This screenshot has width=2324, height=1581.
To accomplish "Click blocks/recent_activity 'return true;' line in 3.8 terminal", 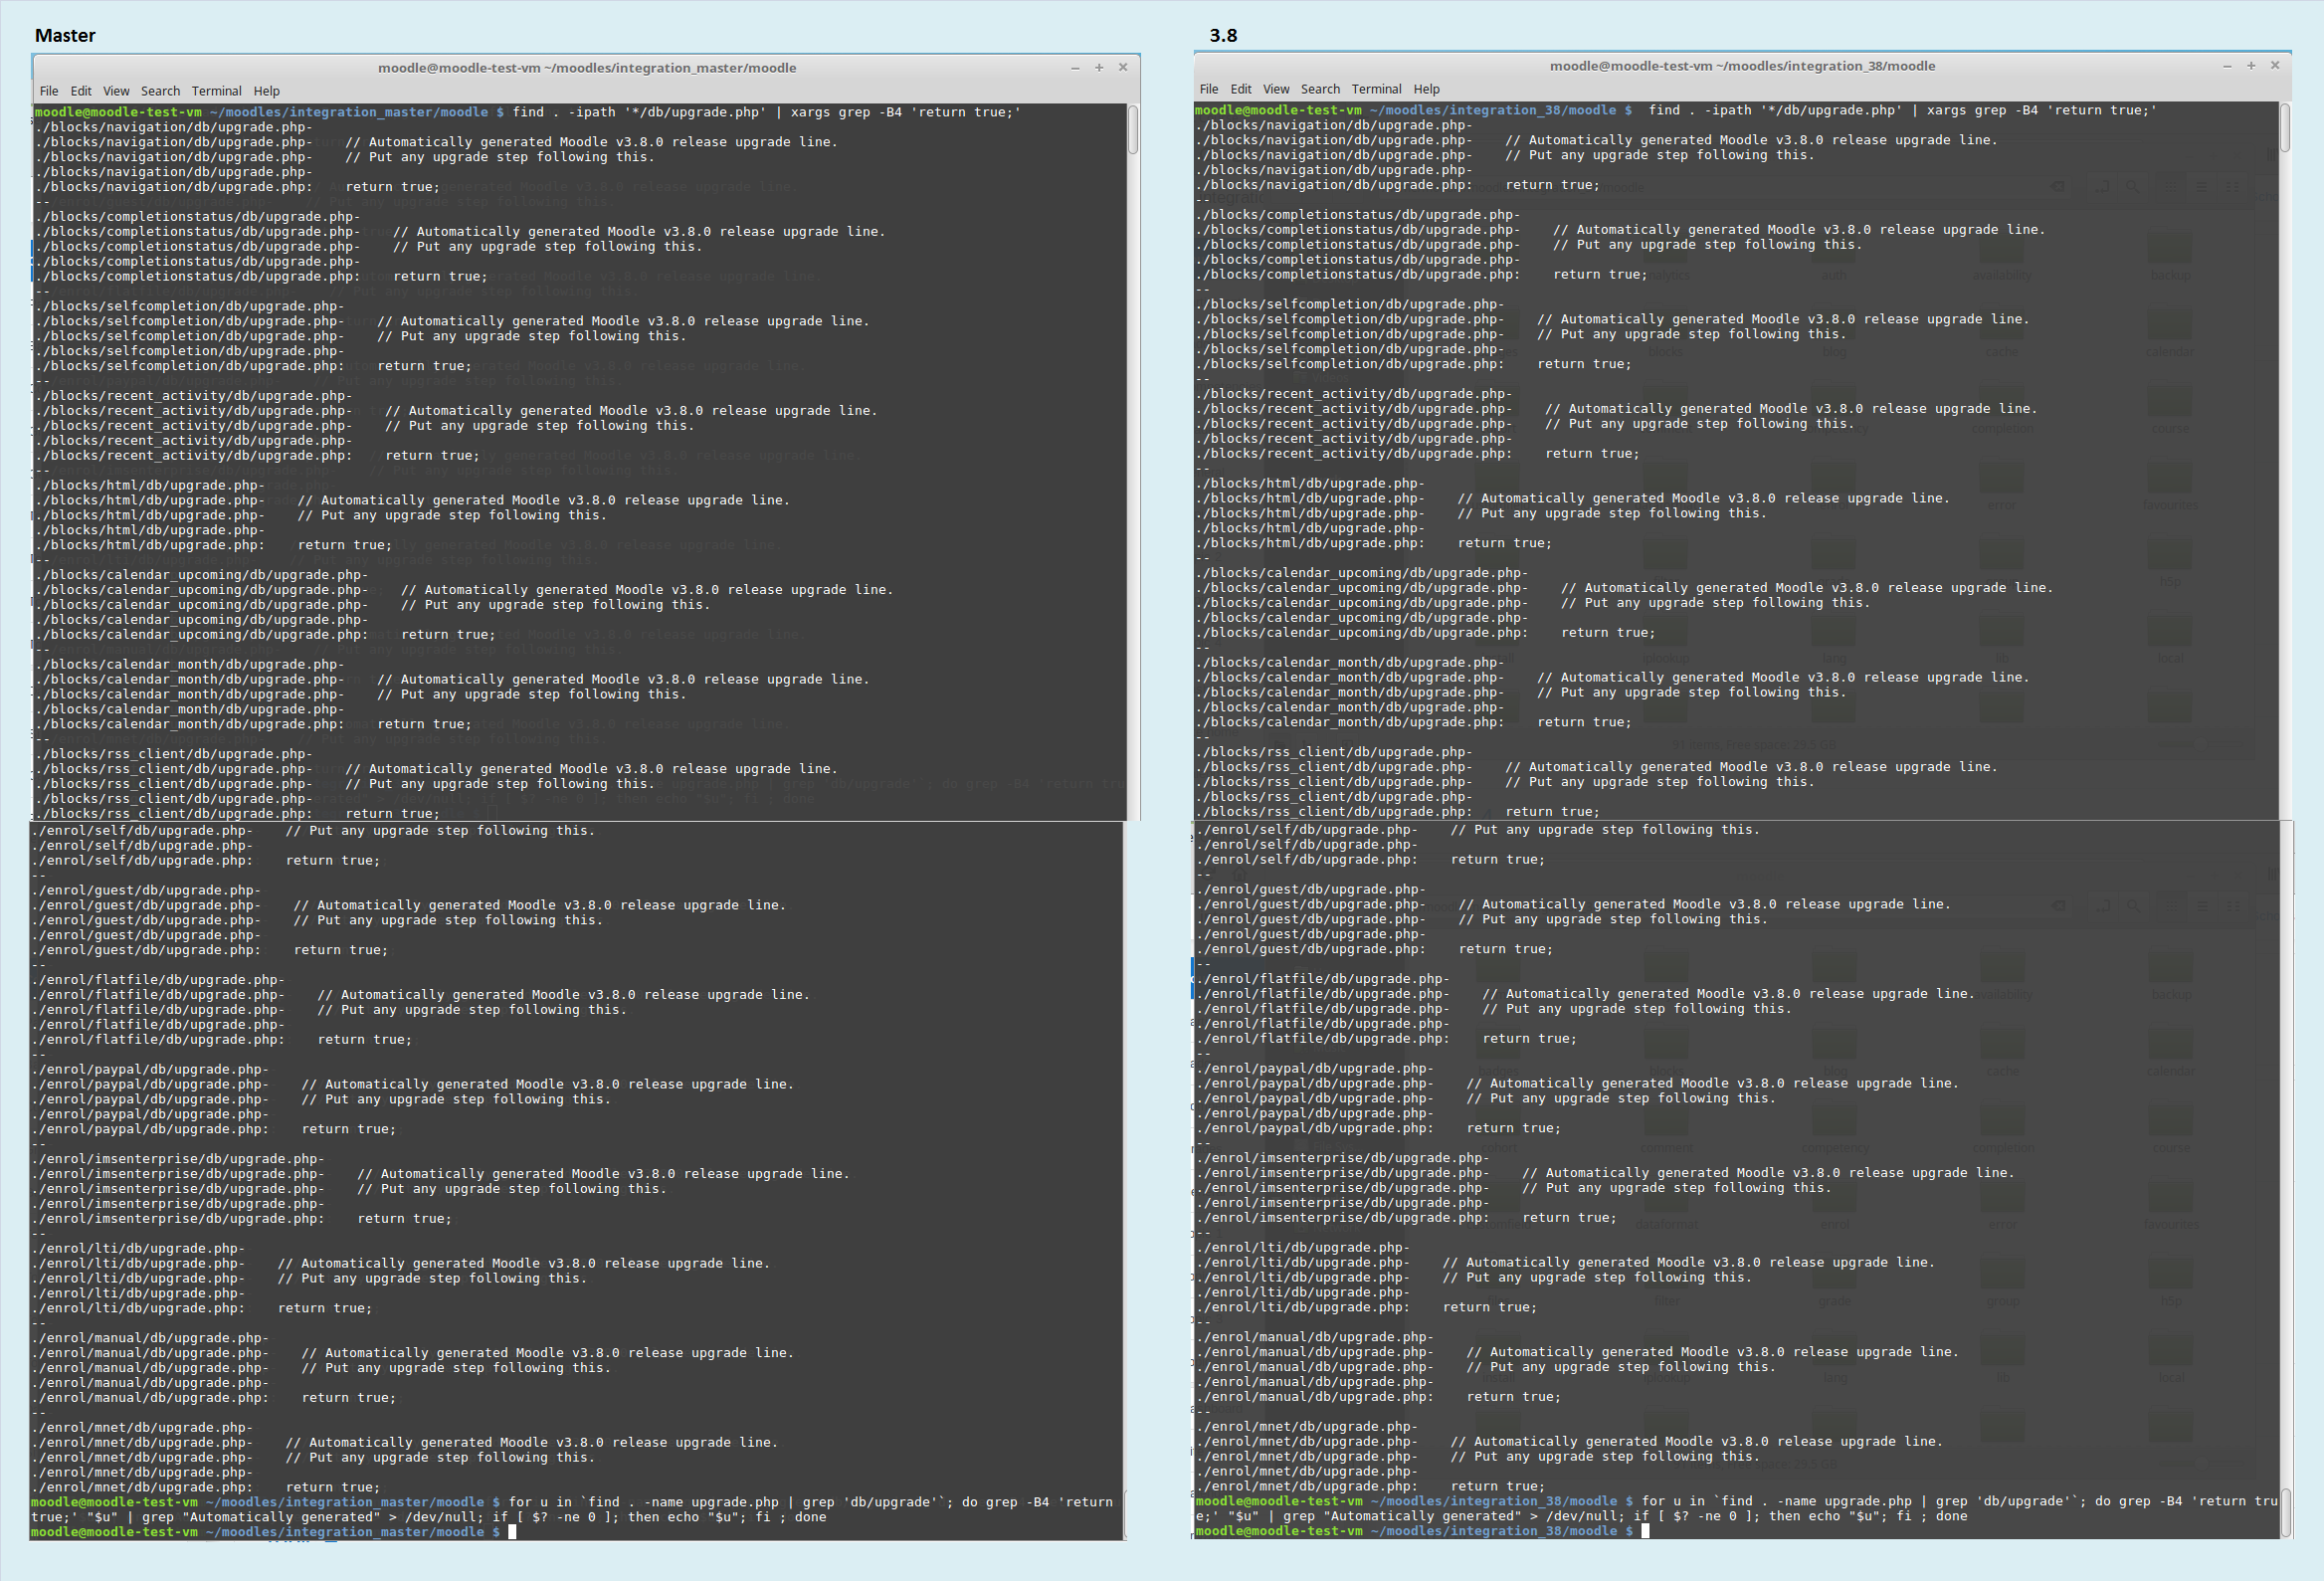I will pyautogui.click(x=1418, y=454).
